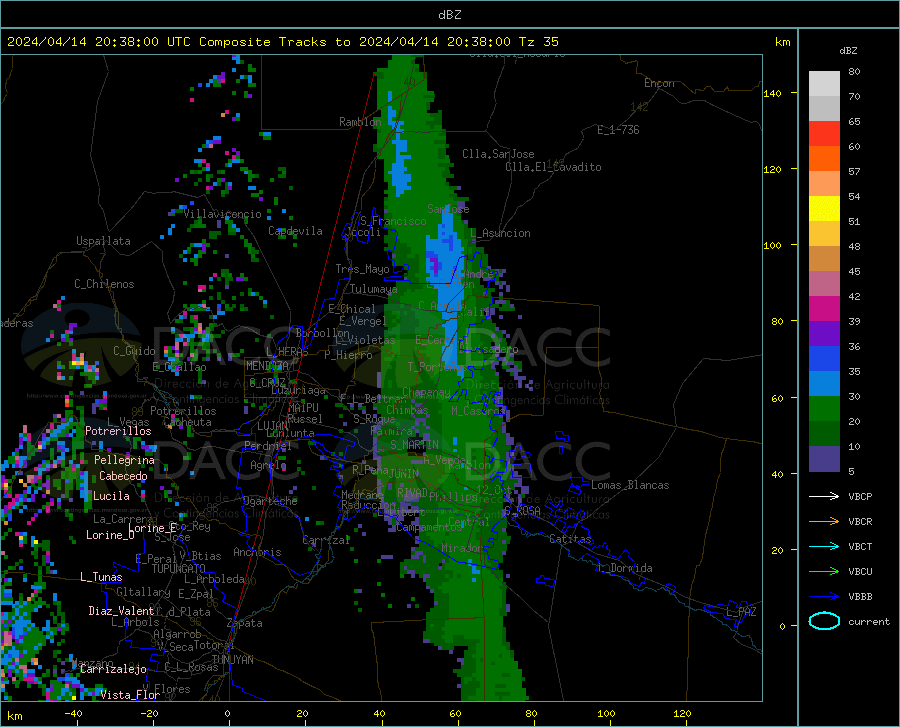Image resolution: width=900 pixels, height=727 pixels.
Task: Click the Lucila map label
Action: point(111,496)
